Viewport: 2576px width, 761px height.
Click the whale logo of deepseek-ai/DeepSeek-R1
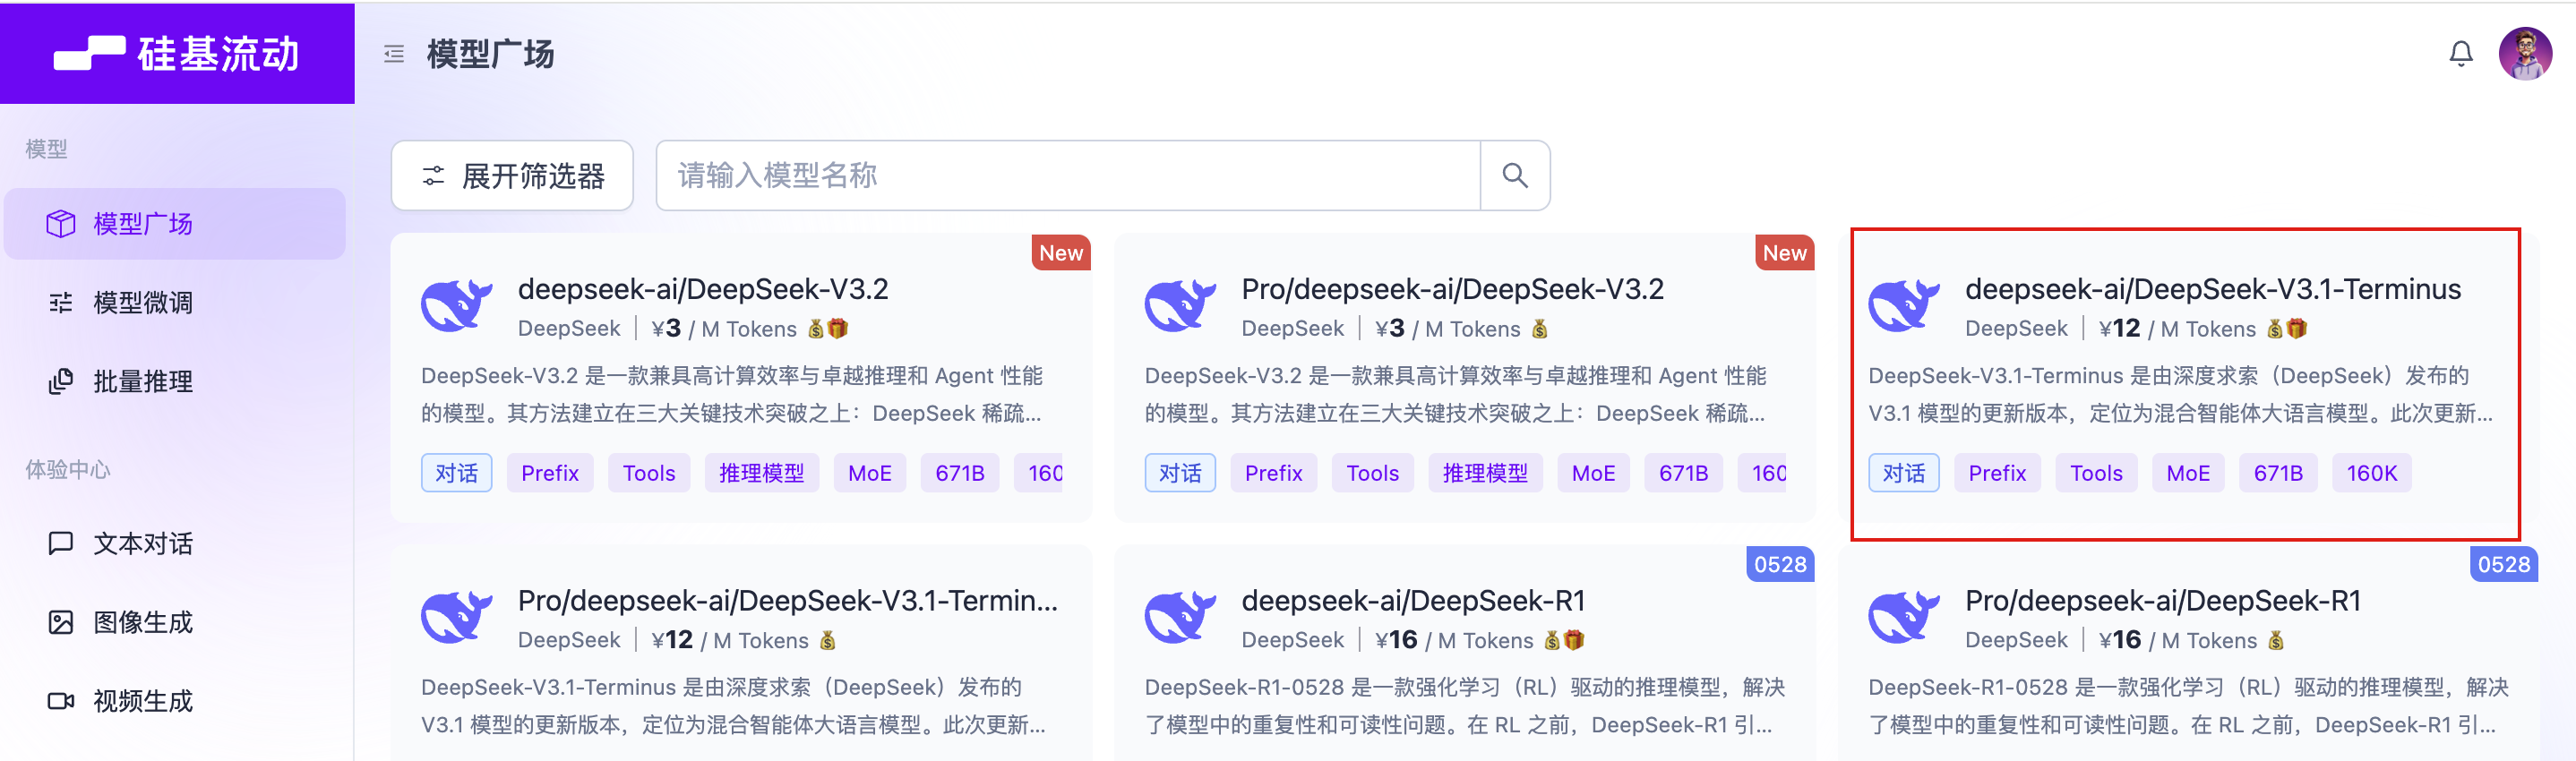coord(1180,617)
